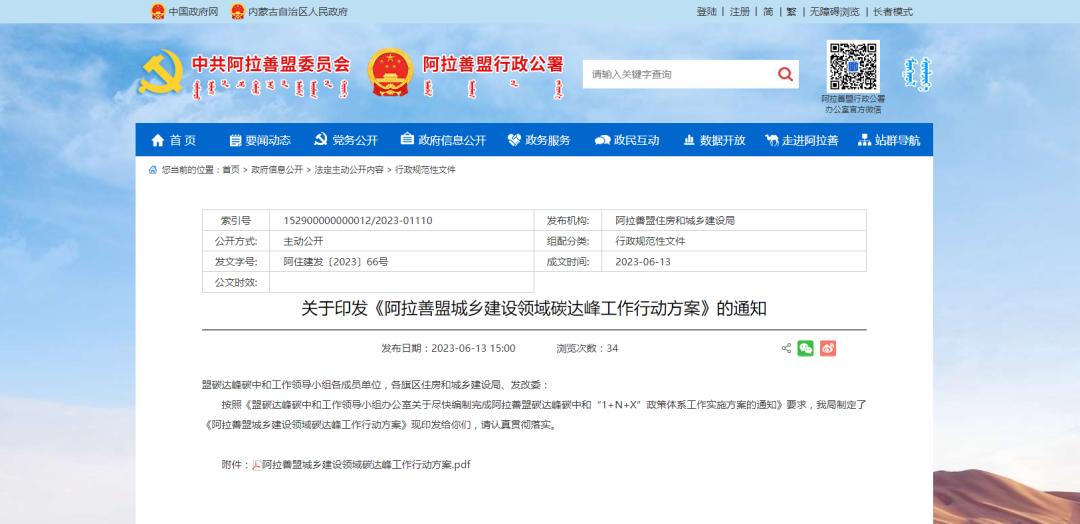Click the generic share icon
Image resolution: width=1080 pixels, height=524 pixels.
coord(786,348)
